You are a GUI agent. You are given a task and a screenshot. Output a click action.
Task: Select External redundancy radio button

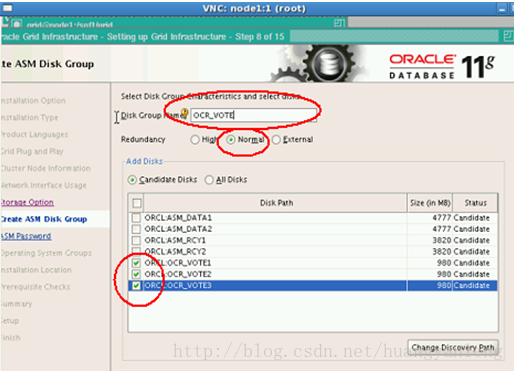[276, 140]
